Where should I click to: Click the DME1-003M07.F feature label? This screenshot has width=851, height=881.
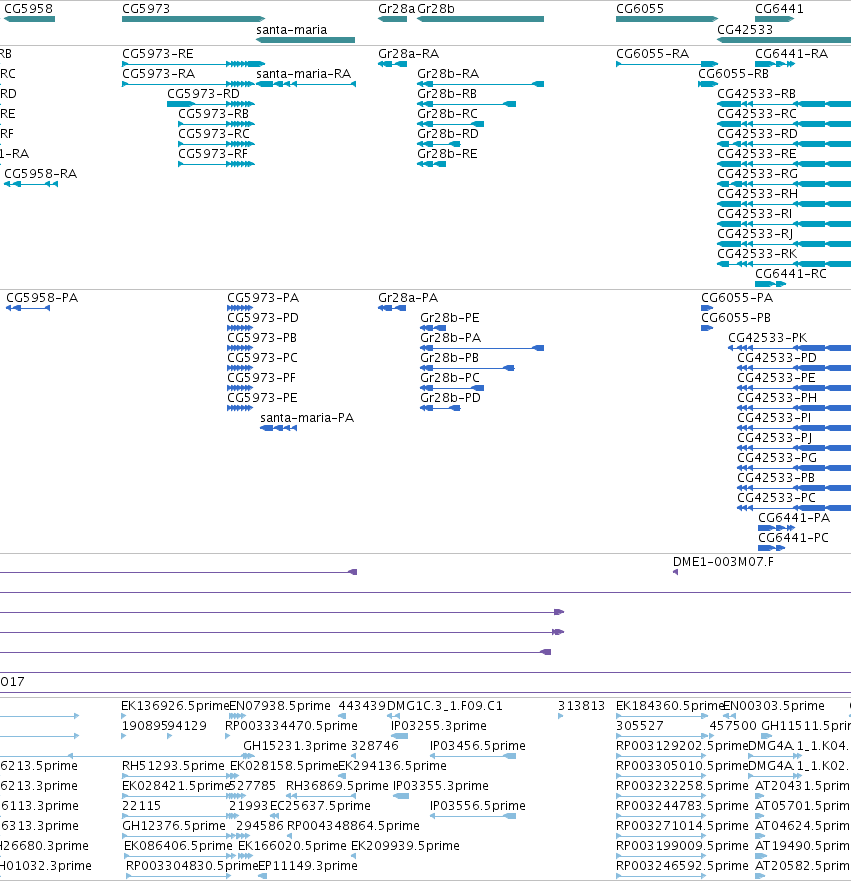pyautogui.click(x=723, y=562)
